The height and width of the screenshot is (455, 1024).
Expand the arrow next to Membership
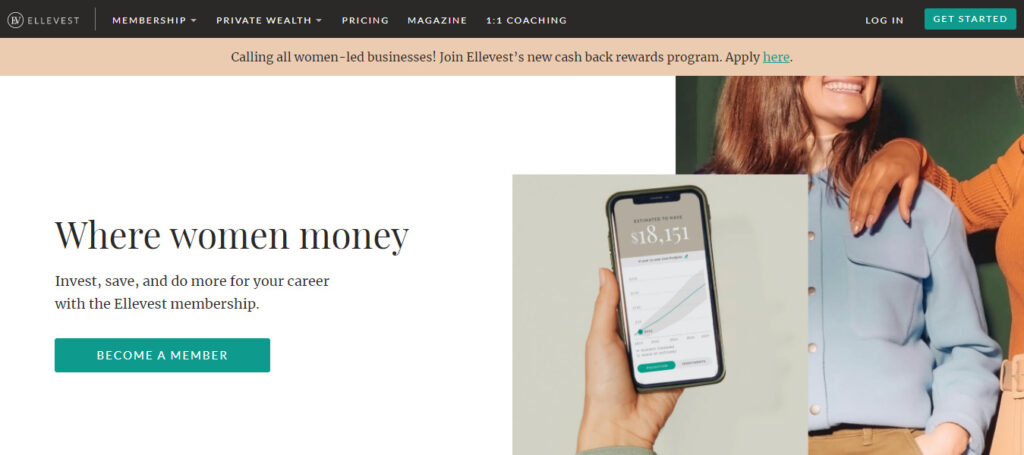(x=193, y=20)
